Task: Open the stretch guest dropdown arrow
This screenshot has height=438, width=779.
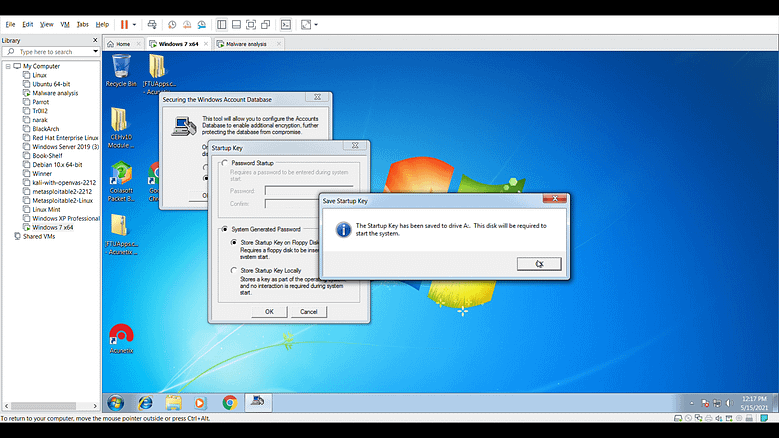Action: [x=316, y=24]
